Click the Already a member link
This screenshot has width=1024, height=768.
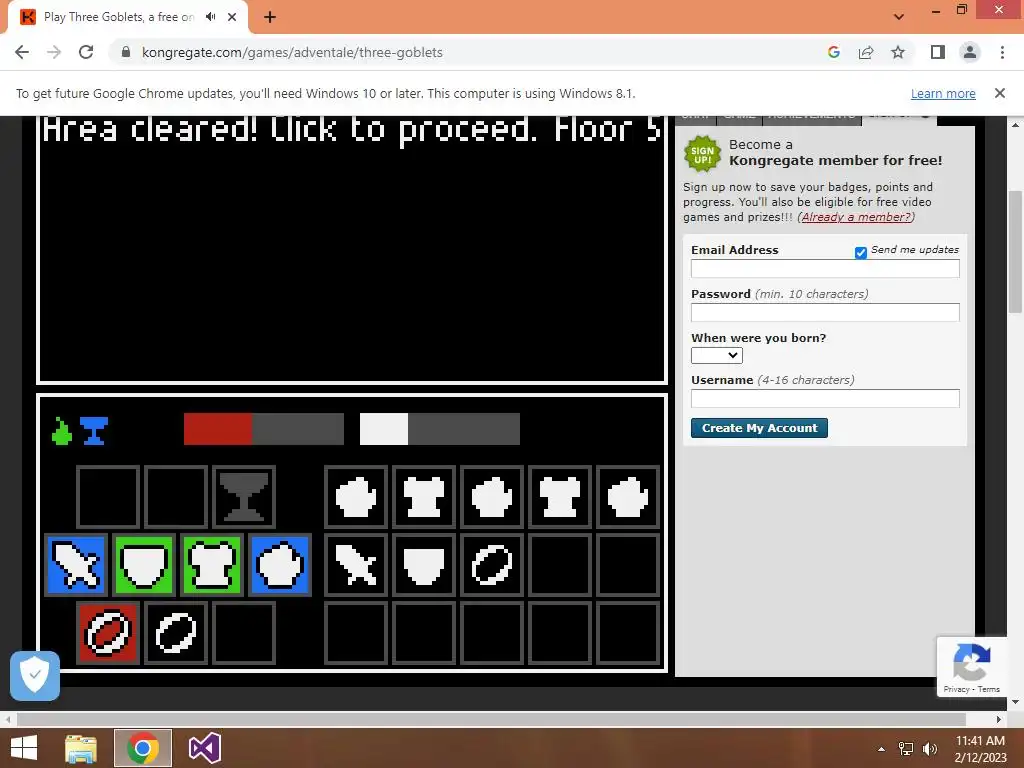pos(856,217)
